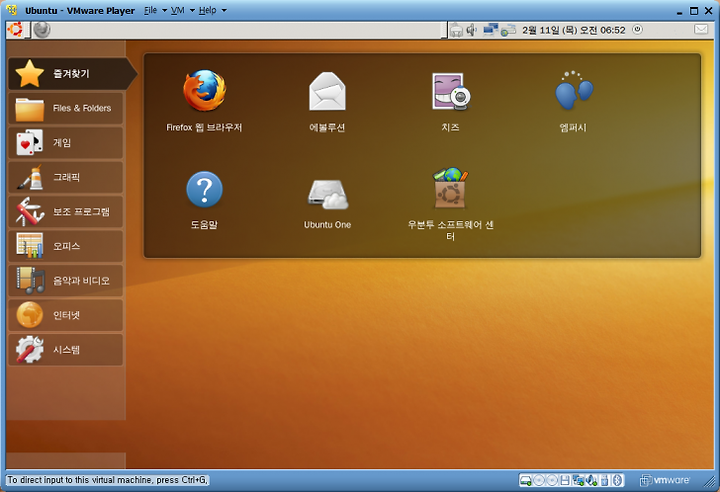The image size is (720, 492).
Task: Open the Help (도움말) question-mark icon
Action: [x=204, y=189]
